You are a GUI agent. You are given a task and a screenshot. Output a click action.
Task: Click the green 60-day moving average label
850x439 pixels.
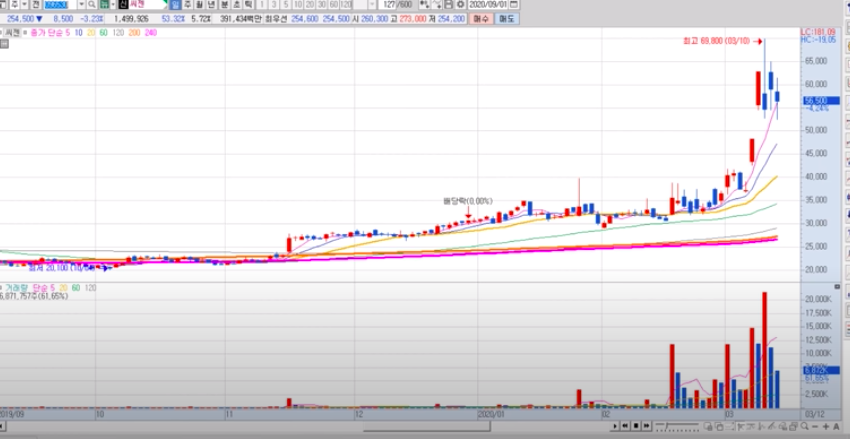(x=103, y=33)
